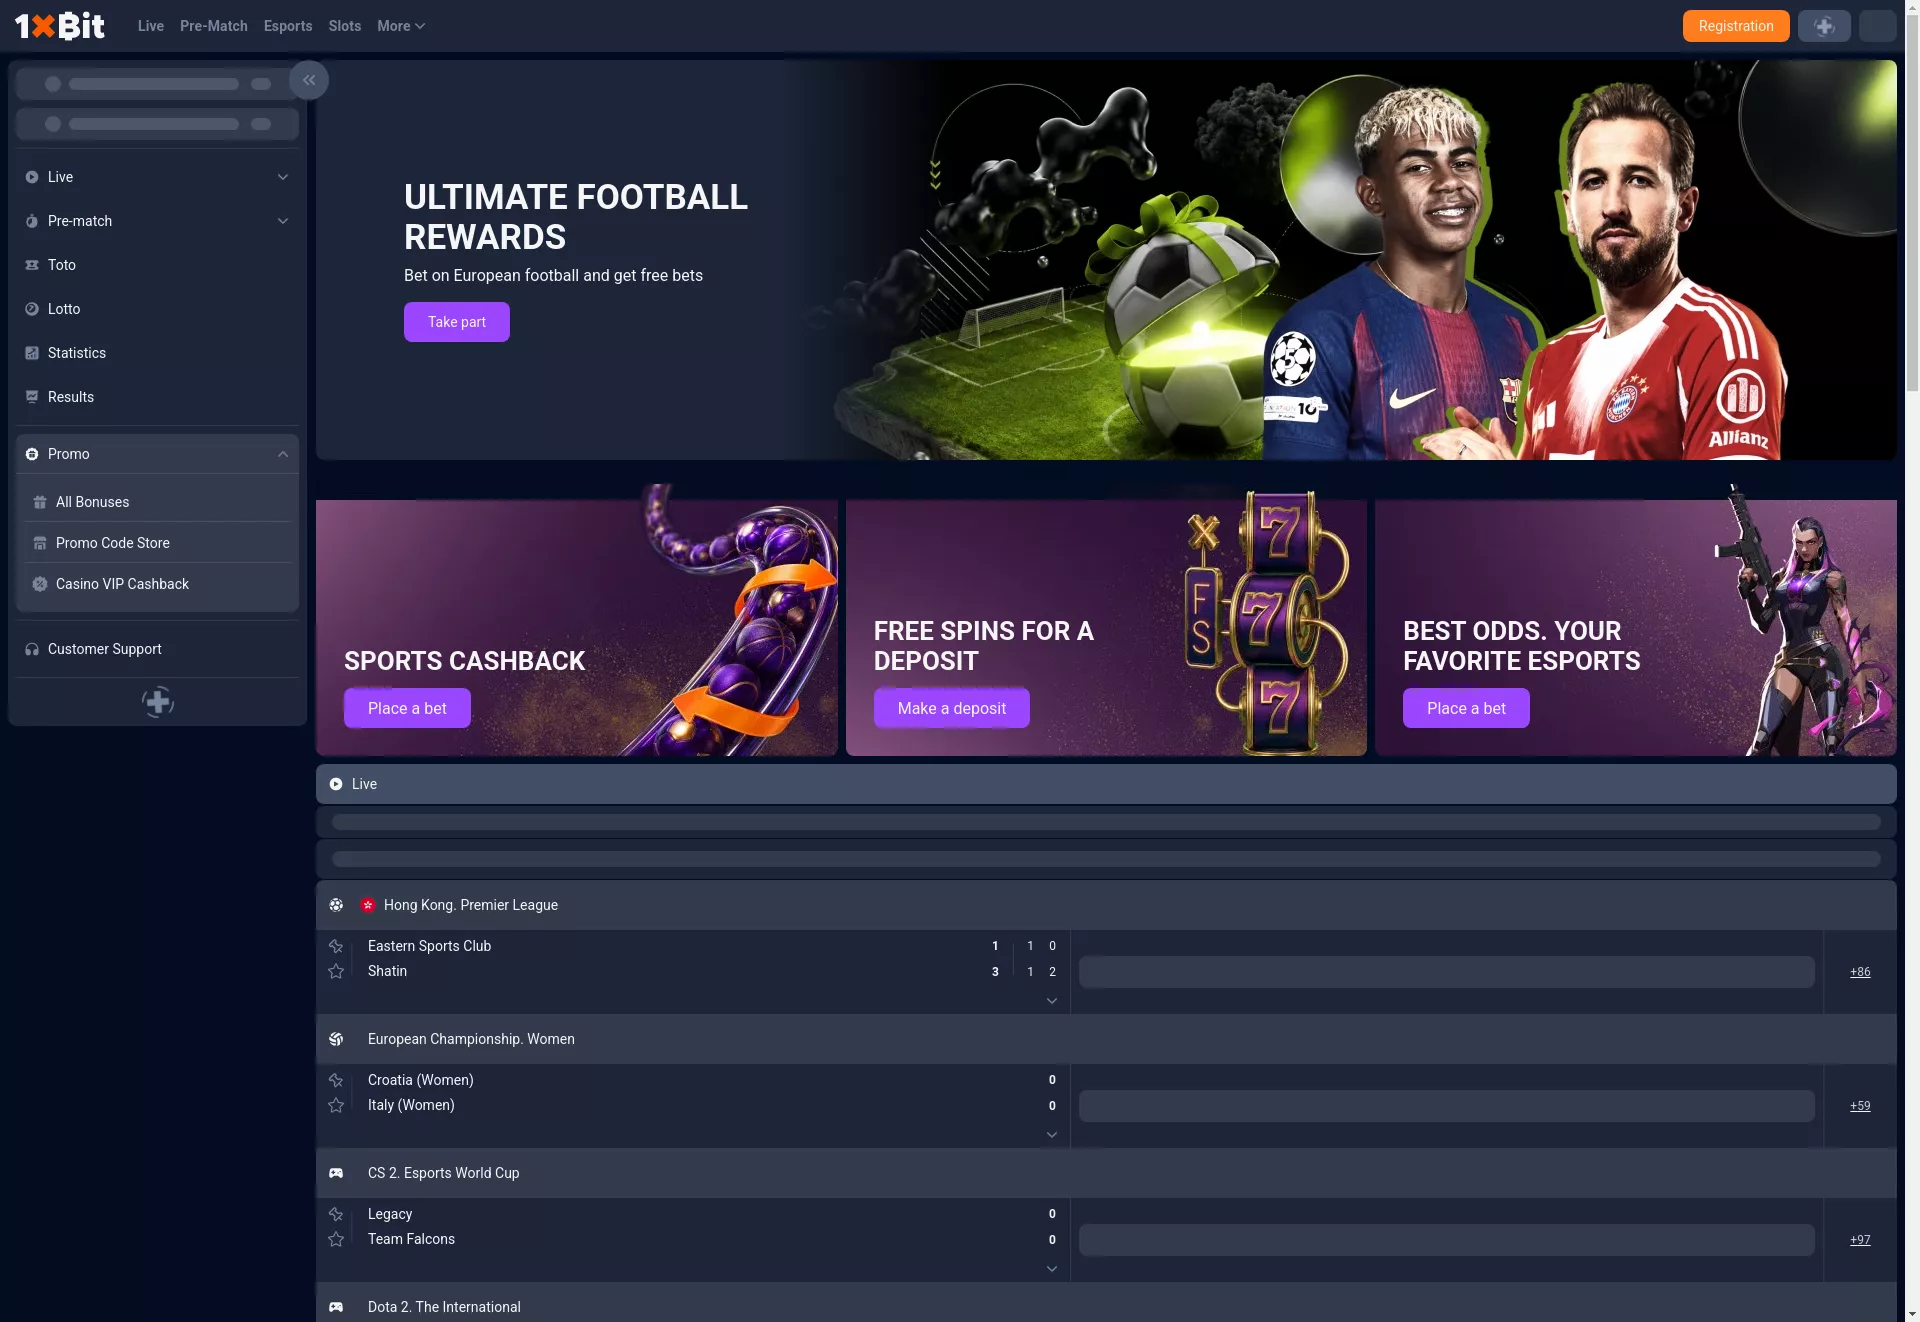Screen dimensions: 1920x1322
Task: Toggle the favorite star beside Shatin
Action: click(x=336, y=971)
